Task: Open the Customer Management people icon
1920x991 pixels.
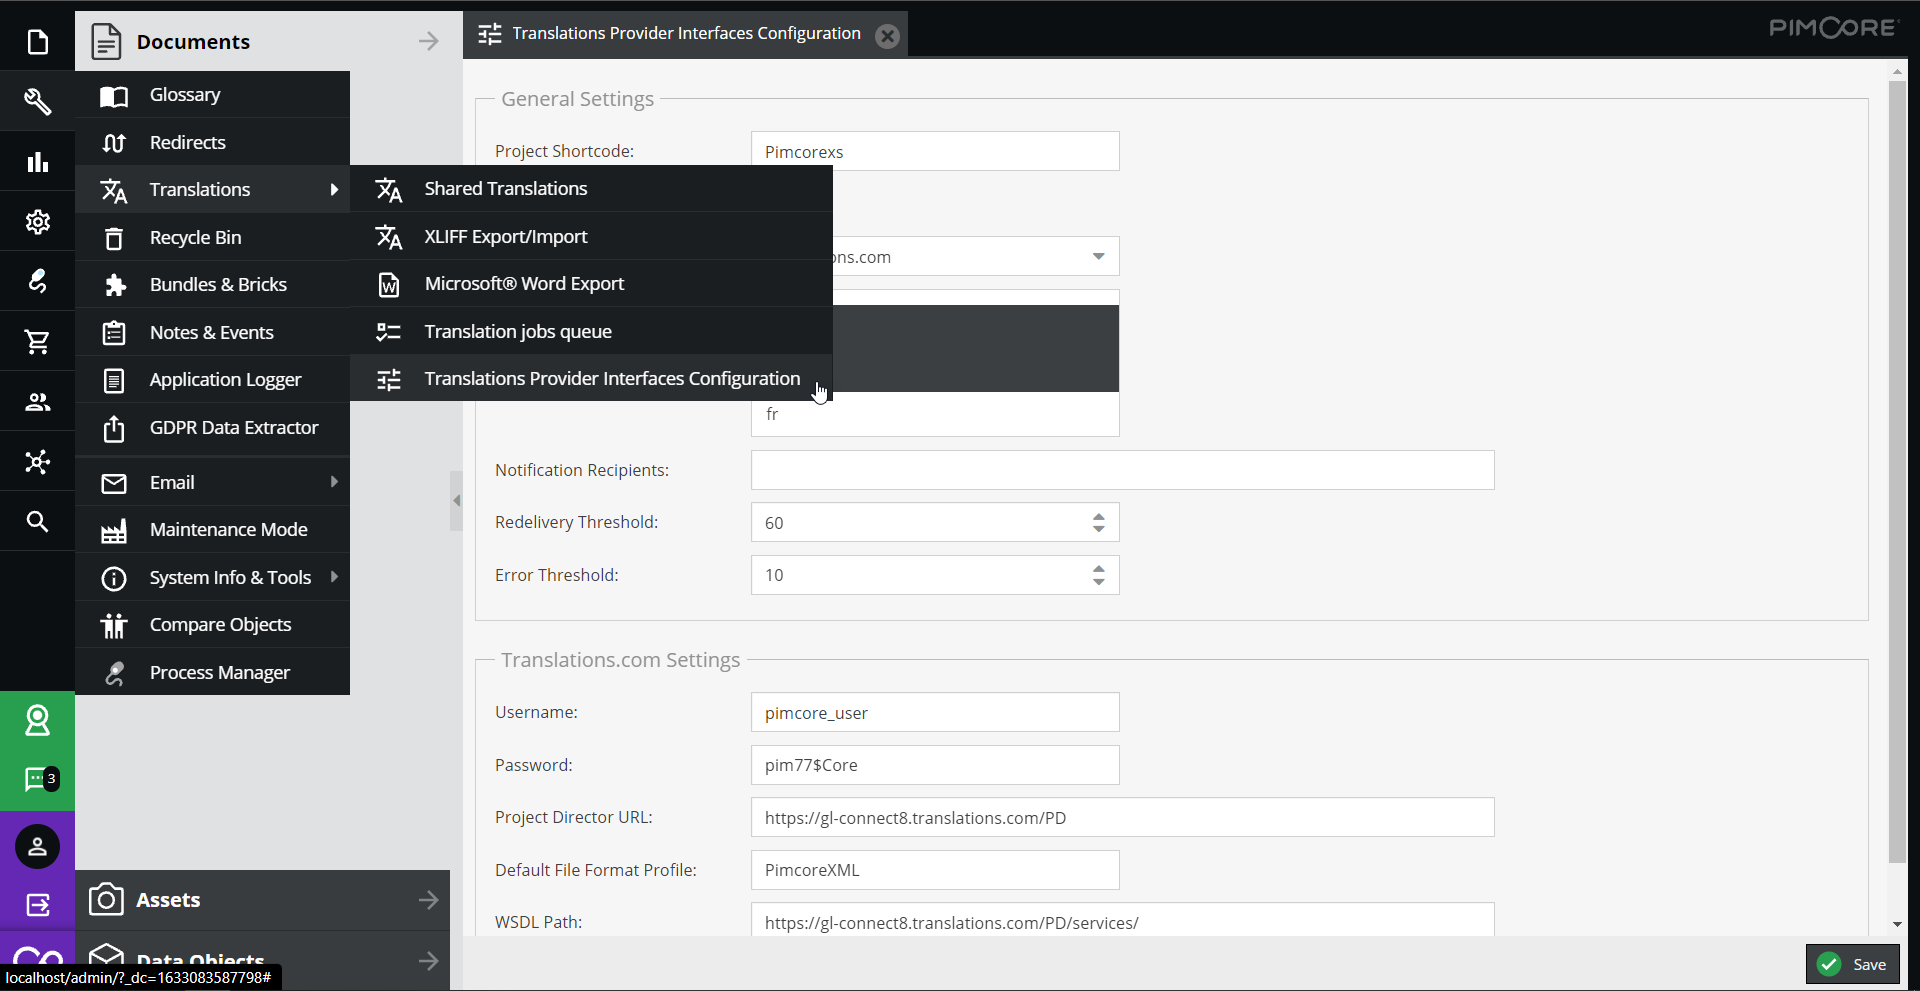Action: [37, 402]
